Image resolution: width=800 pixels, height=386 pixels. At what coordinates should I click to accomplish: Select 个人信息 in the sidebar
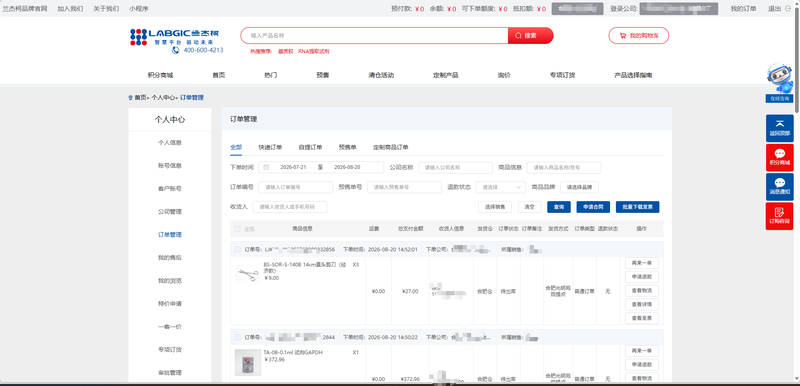point(170,143)
